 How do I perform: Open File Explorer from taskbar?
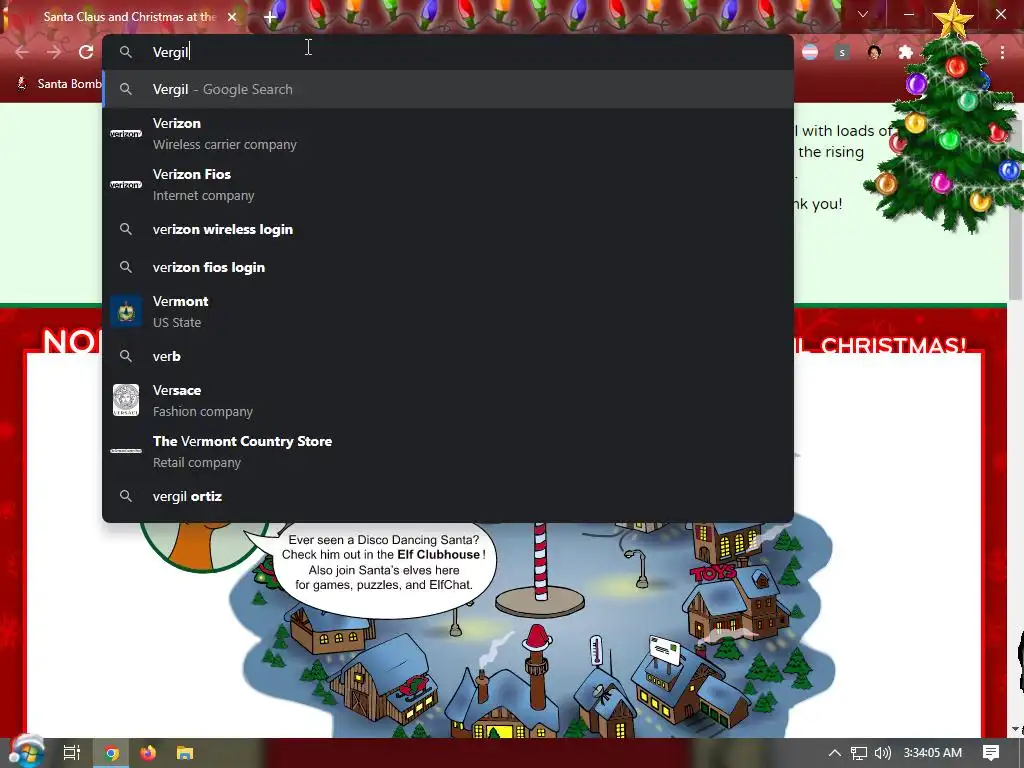(185, 753)
